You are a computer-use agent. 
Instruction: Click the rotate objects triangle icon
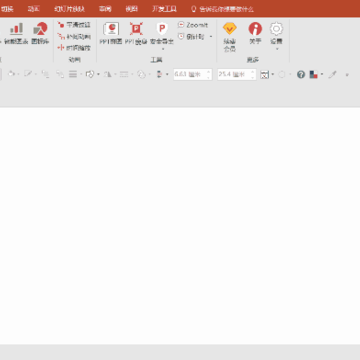point(108,74)
